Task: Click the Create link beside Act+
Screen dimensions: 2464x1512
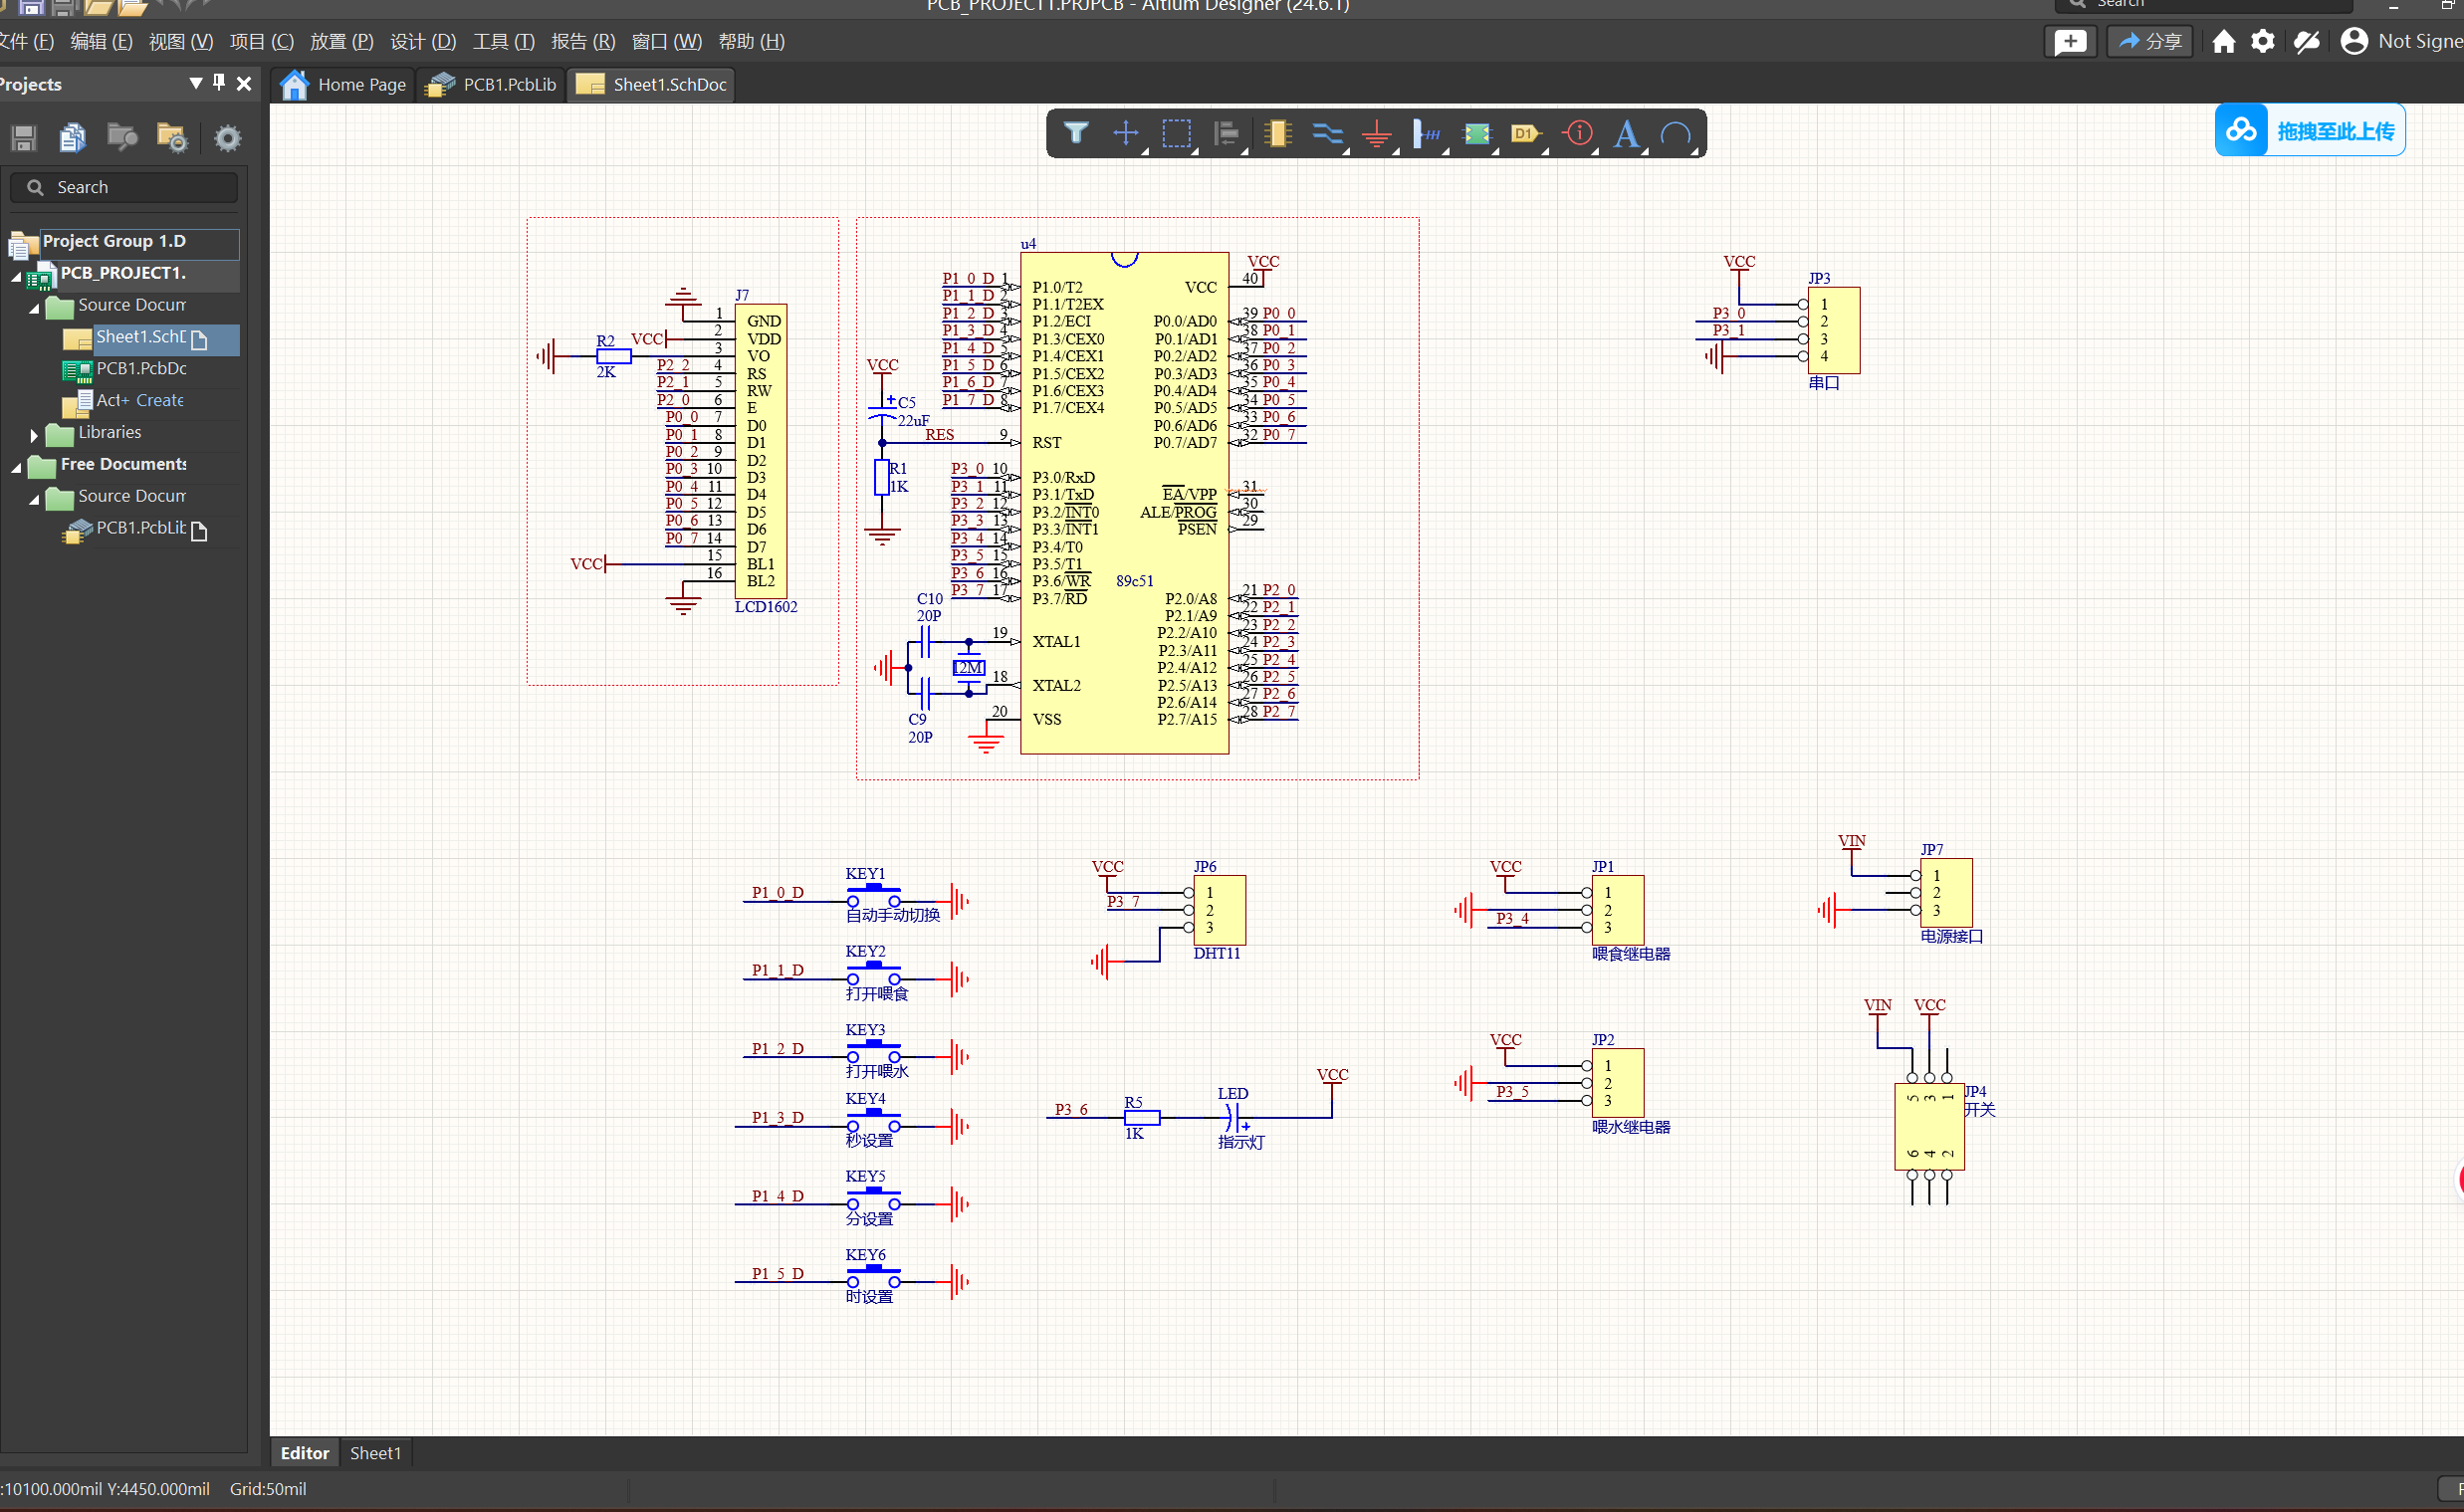Action: click(x=160, y=401)
